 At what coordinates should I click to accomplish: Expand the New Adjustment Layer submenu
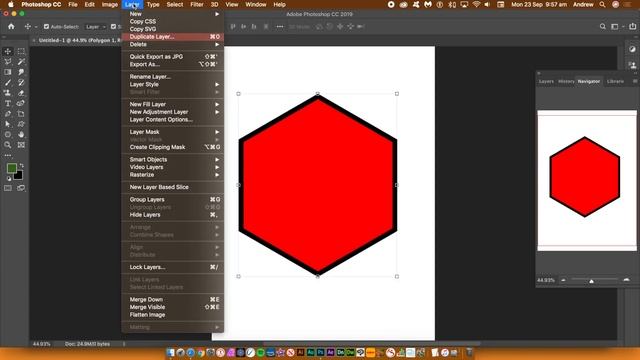[x=173, y=112]
